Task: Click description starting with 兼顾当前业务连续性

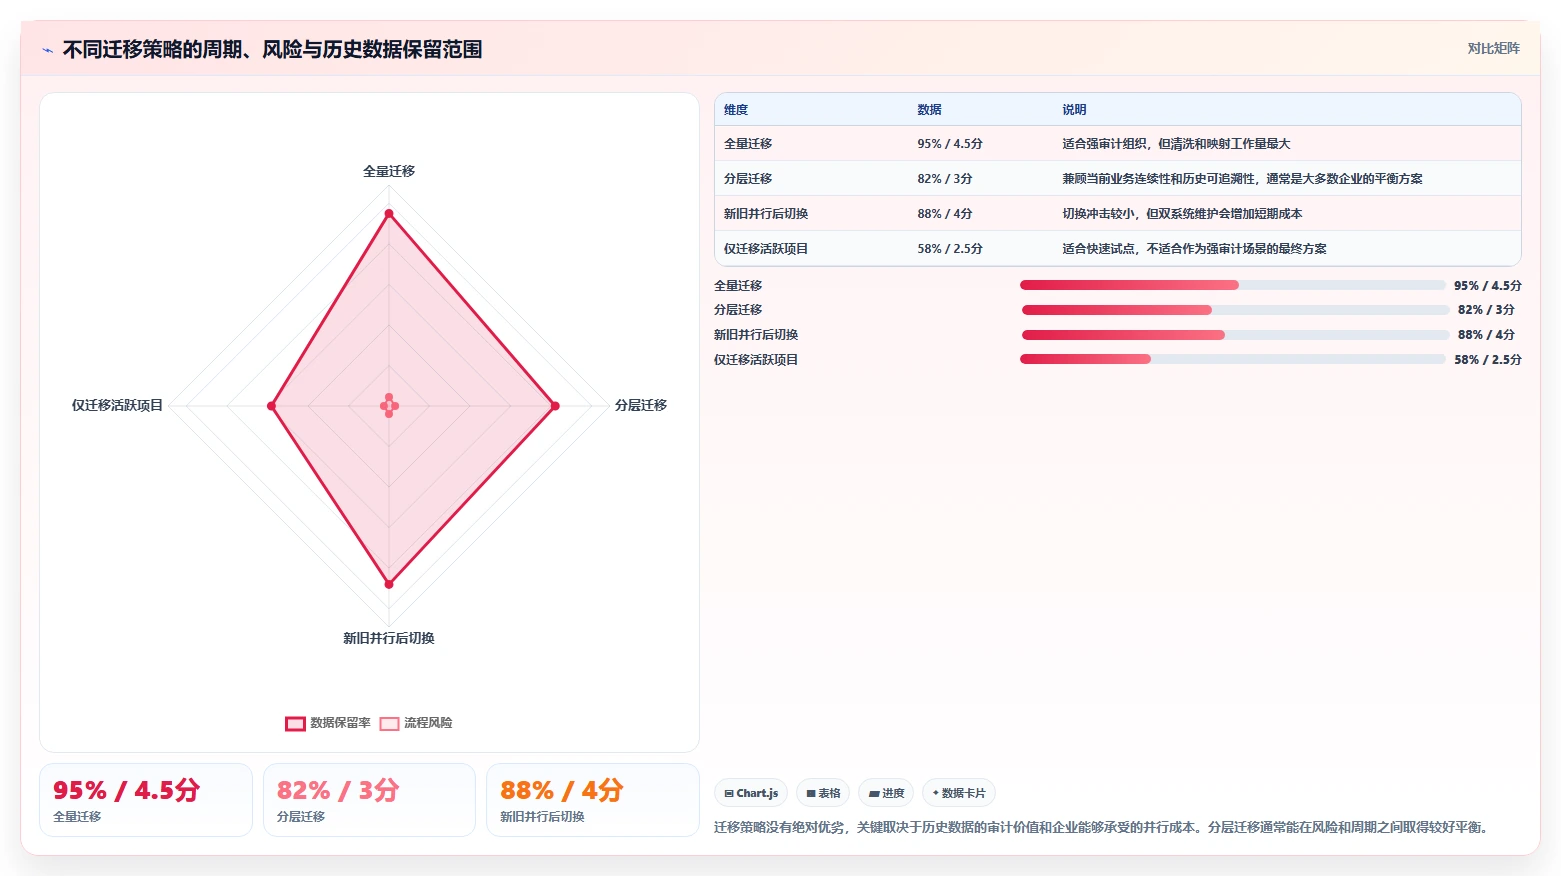Action: click(x=1242, y=179)
